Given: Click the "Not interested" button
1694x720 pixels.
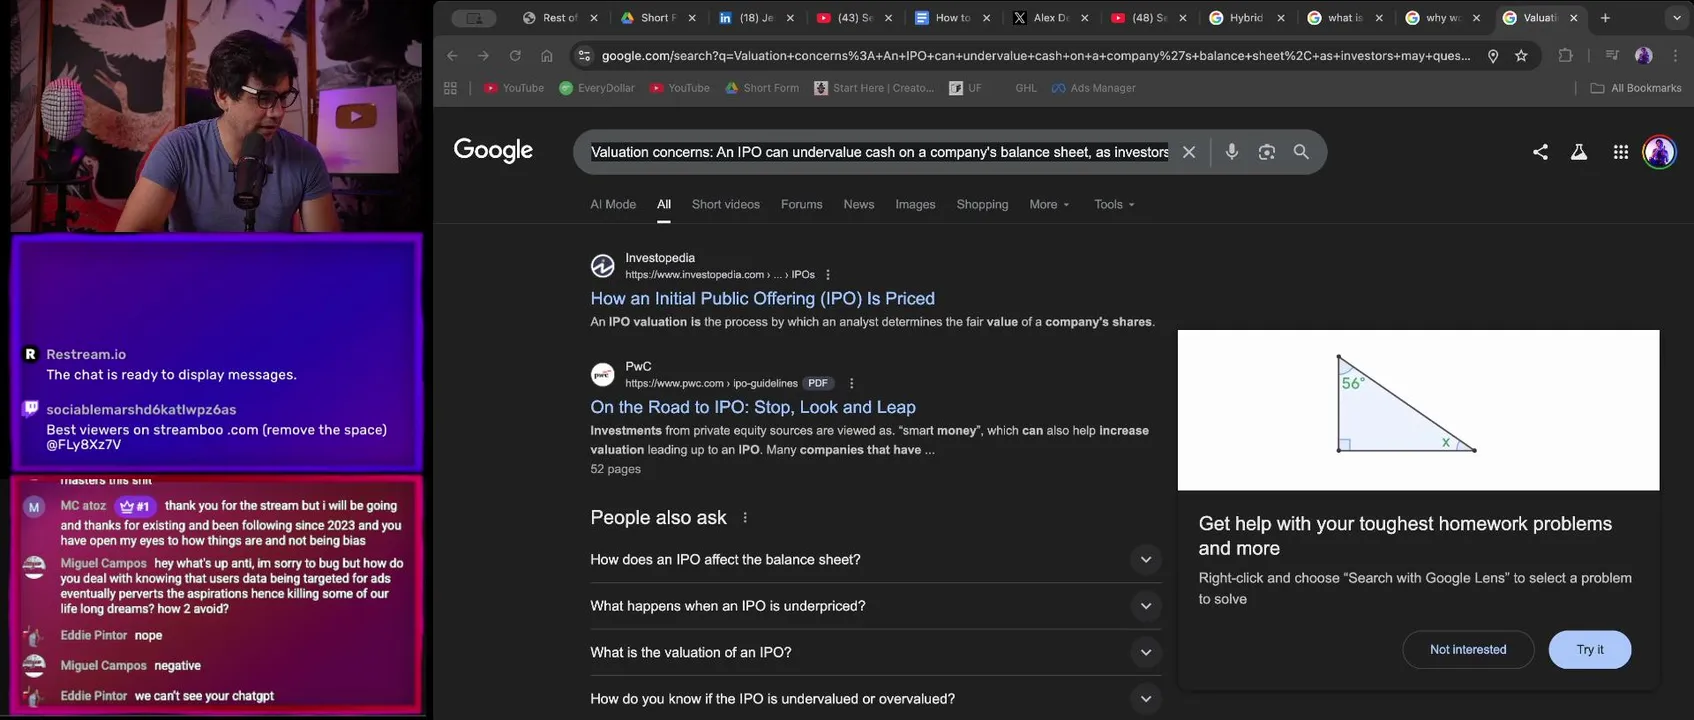Looking at the screenshot, I should click(x=1467, y=650).
